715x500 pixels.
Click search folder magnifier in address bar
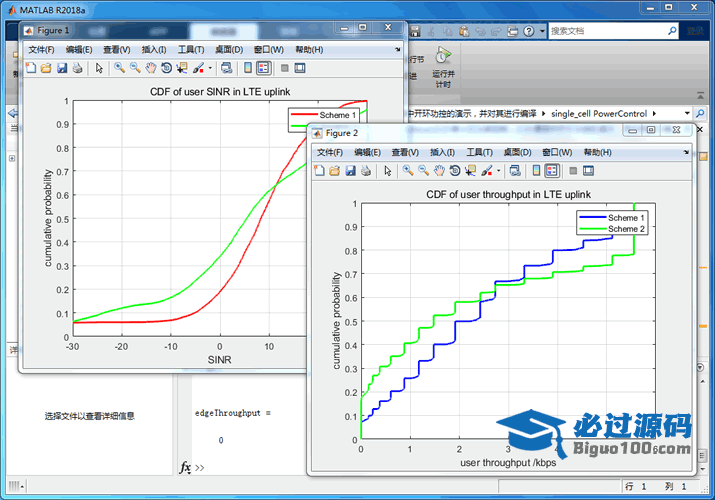click(700, 113)
